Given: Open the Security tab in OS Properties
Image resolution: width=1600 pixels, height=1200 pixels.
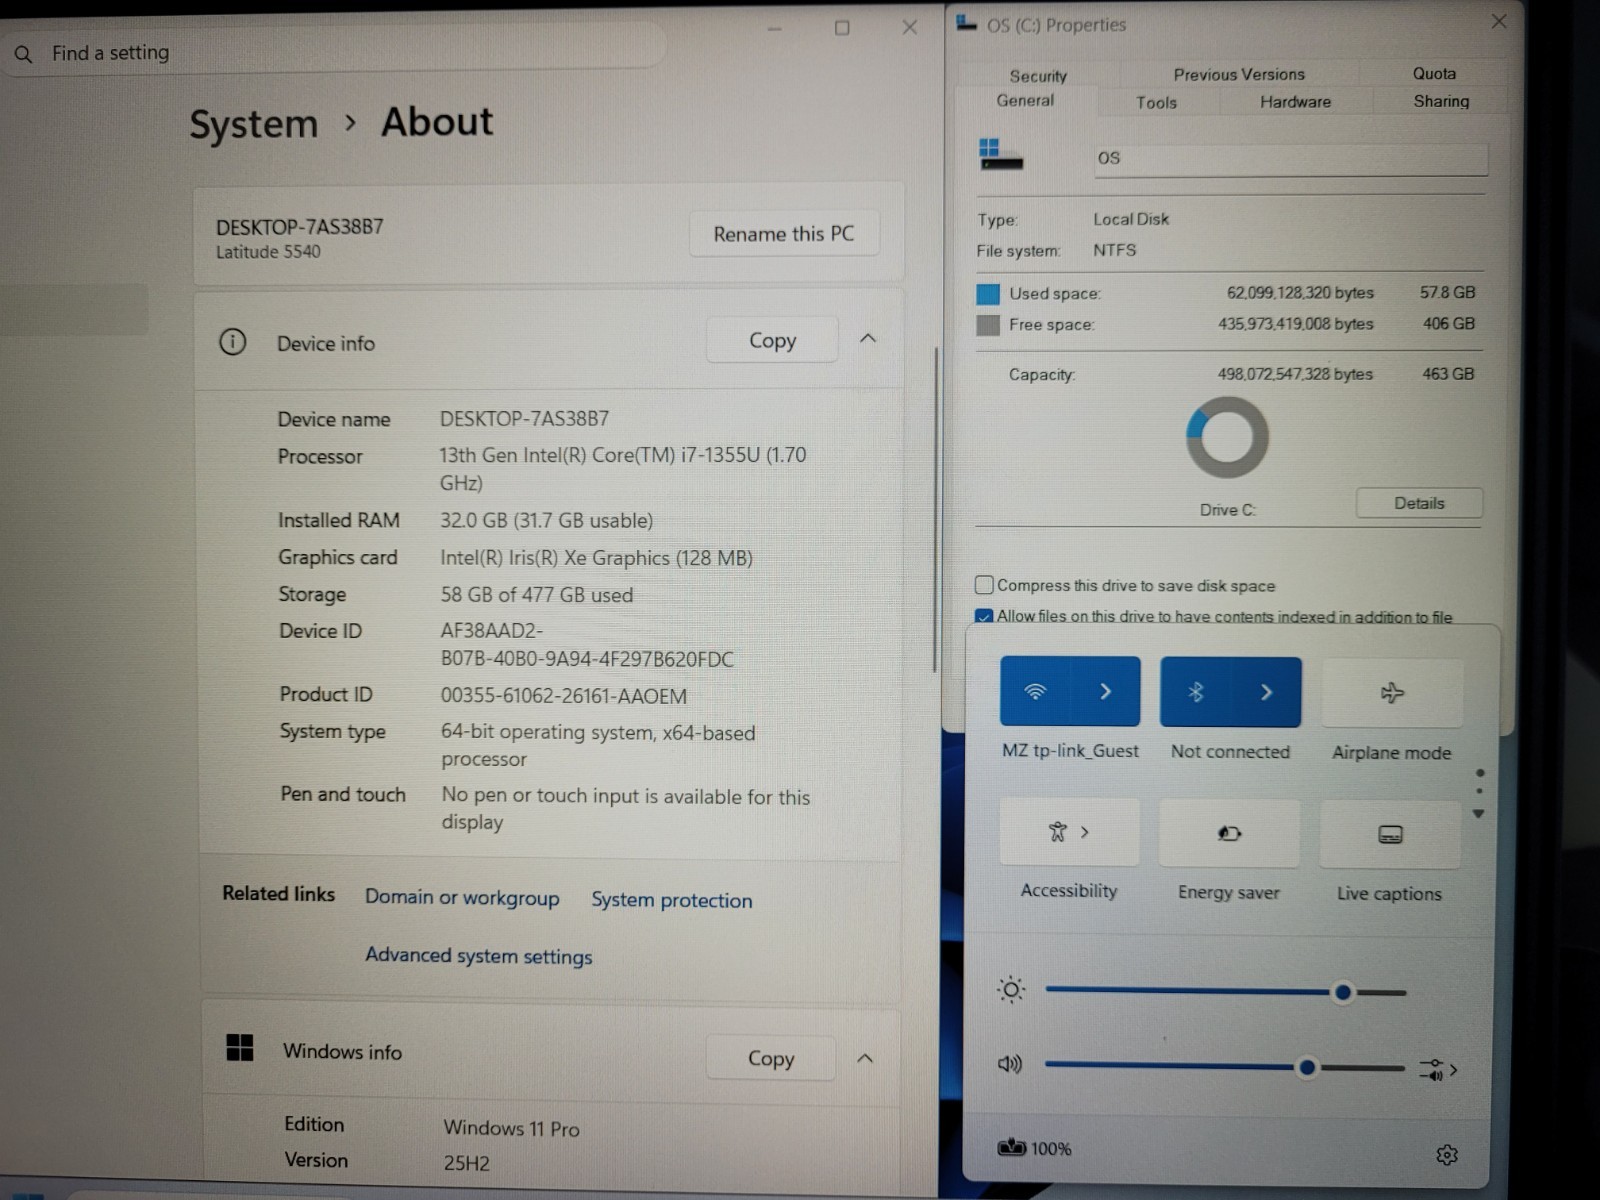Looking at the screenshot, I should coord(1038,76).
